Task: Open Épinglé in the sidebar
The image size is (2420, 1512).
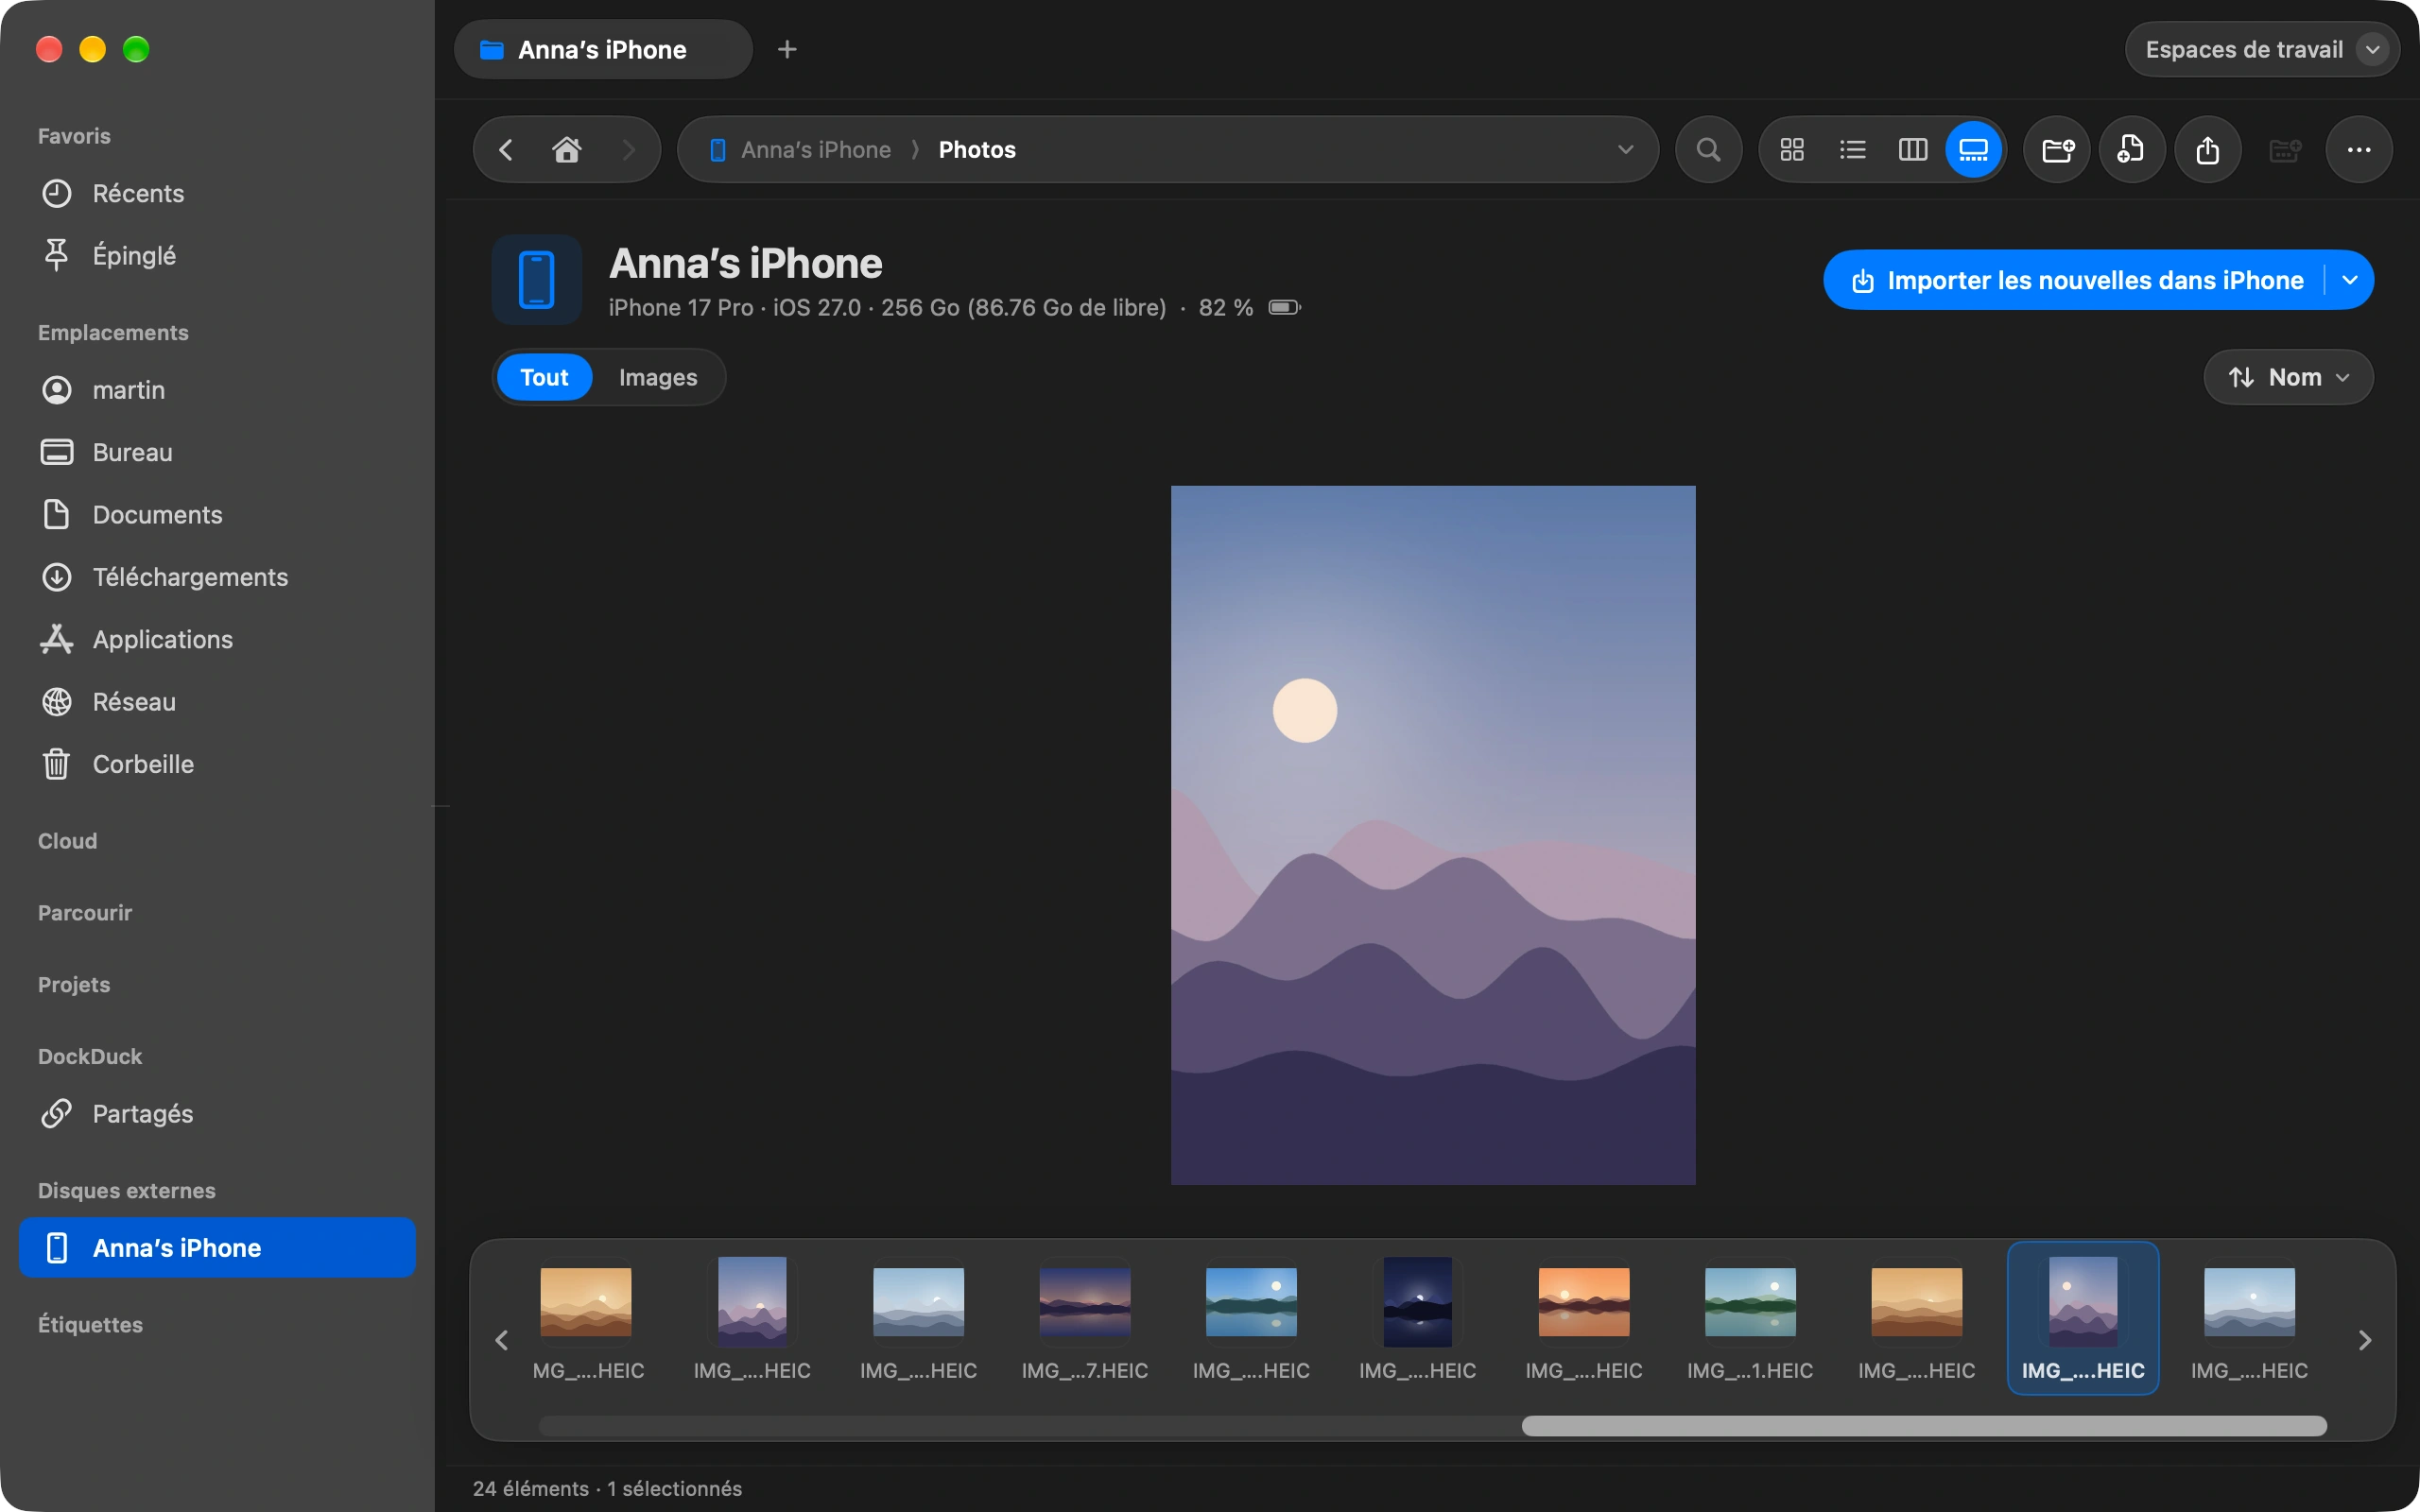Action: [x=217, y=255]
